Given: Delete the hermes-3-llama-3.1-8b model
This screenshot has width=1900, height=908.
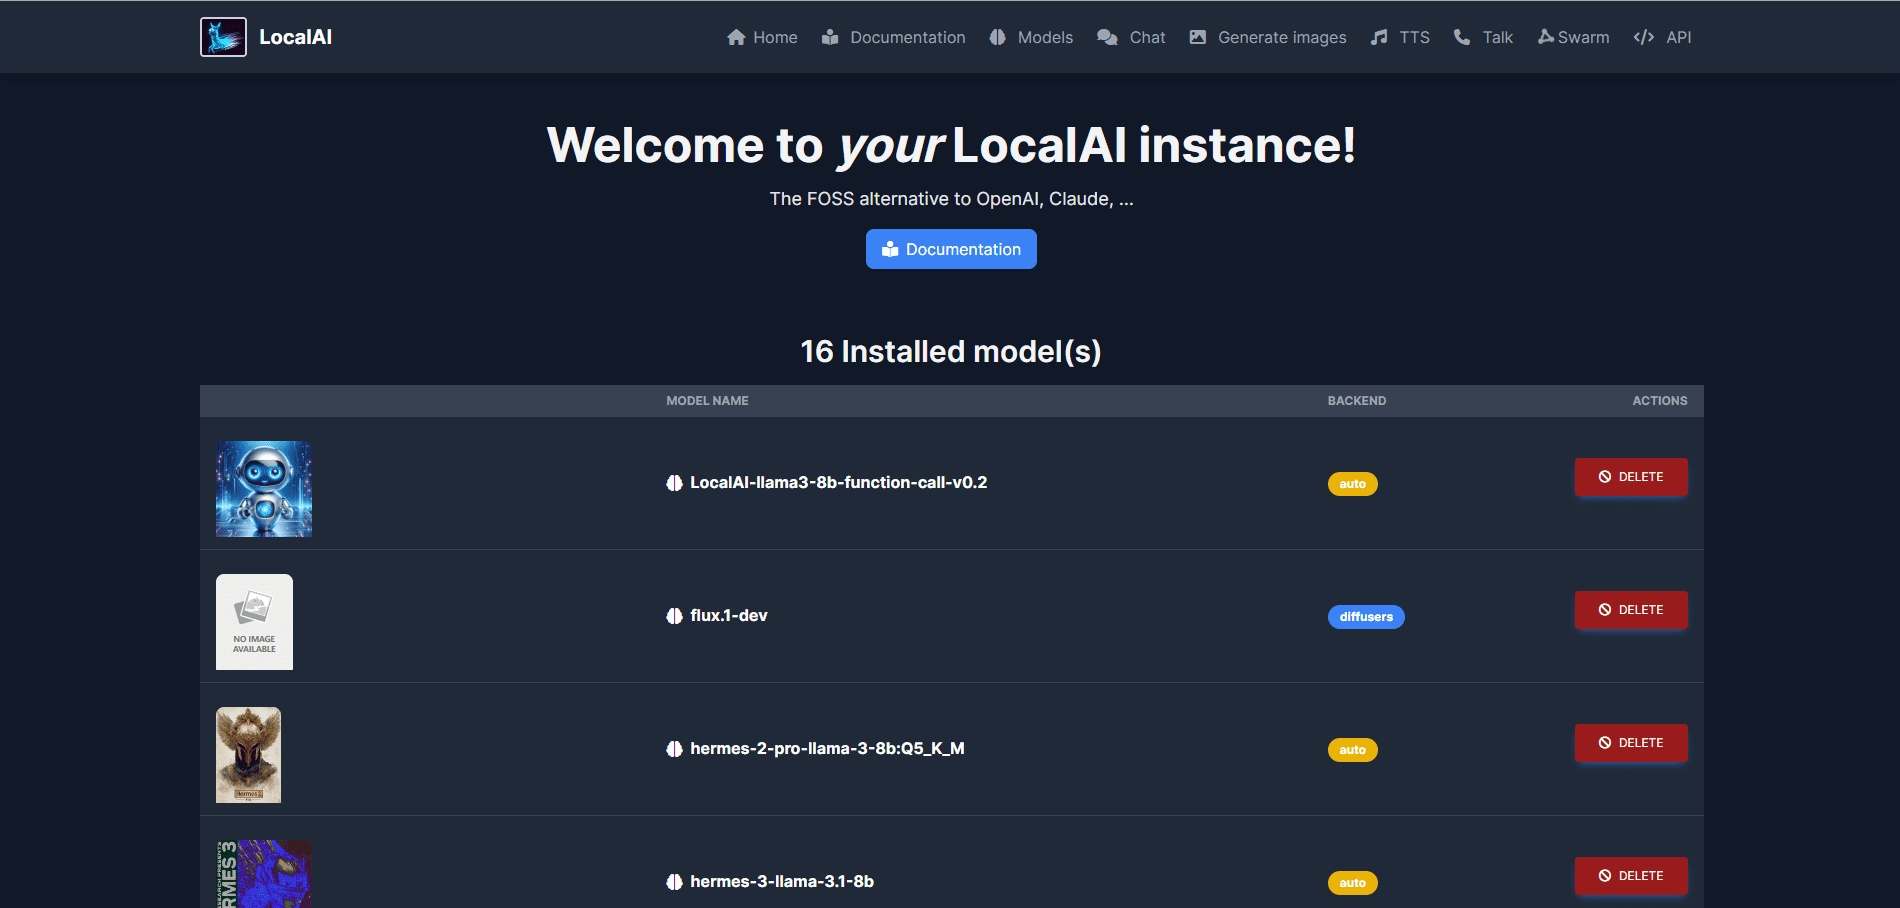Looking at the screenshot, I should coord(1630,876).
